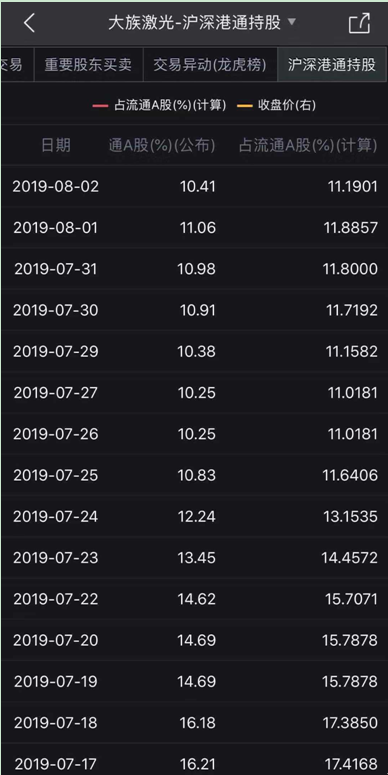
Task: Sort by the 日期 column header
Action: coord(55,145)
